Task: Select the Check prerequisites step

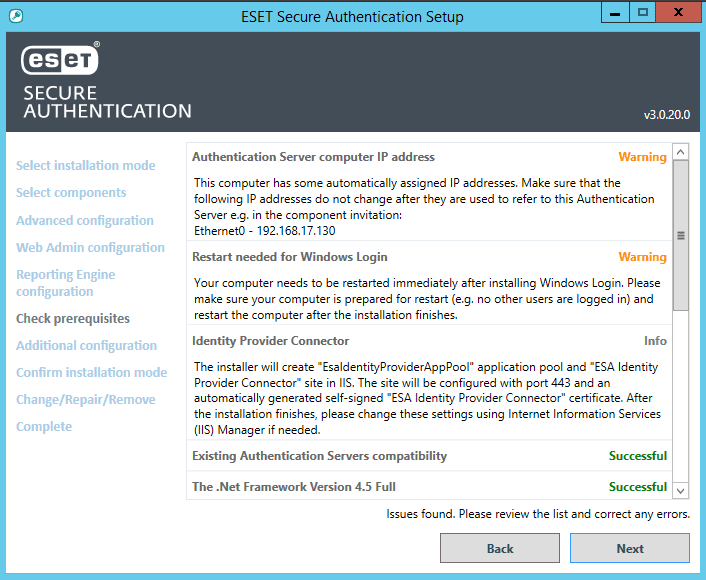Action: tap(73, 318)
